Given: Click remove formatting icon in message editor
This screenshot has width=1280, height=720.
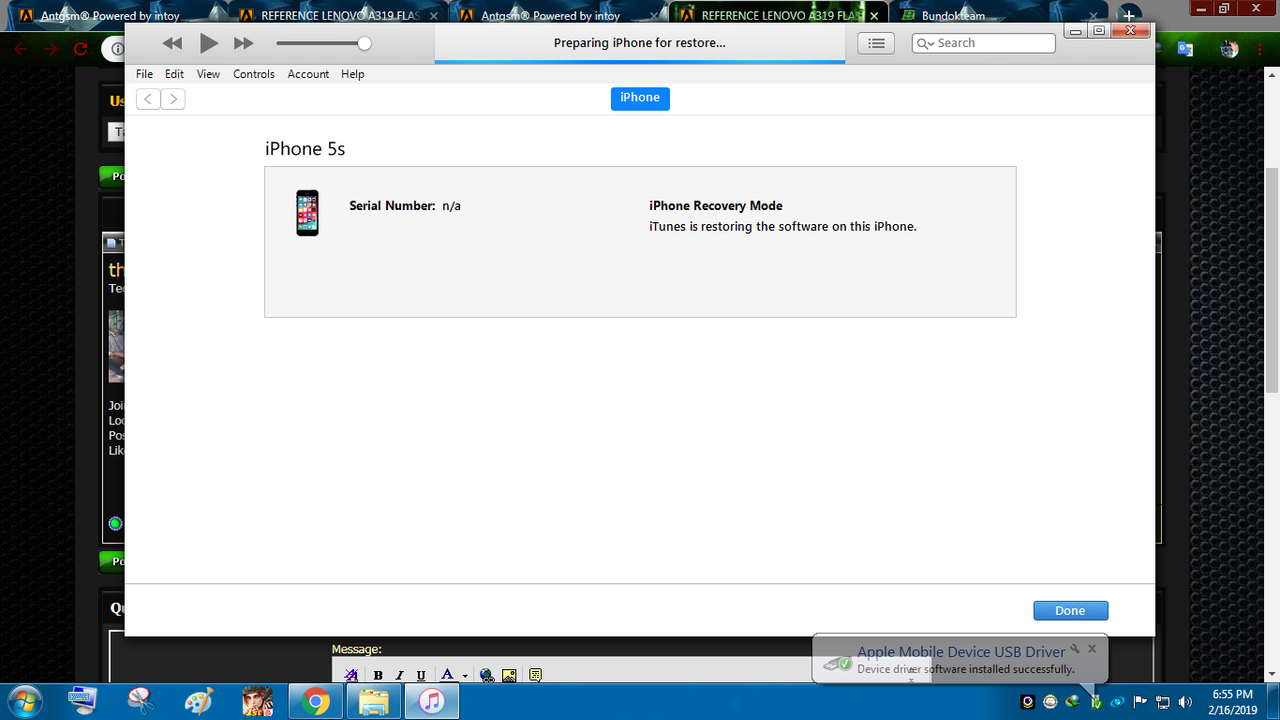Looking at the screenshot, I should click(351, 676).
